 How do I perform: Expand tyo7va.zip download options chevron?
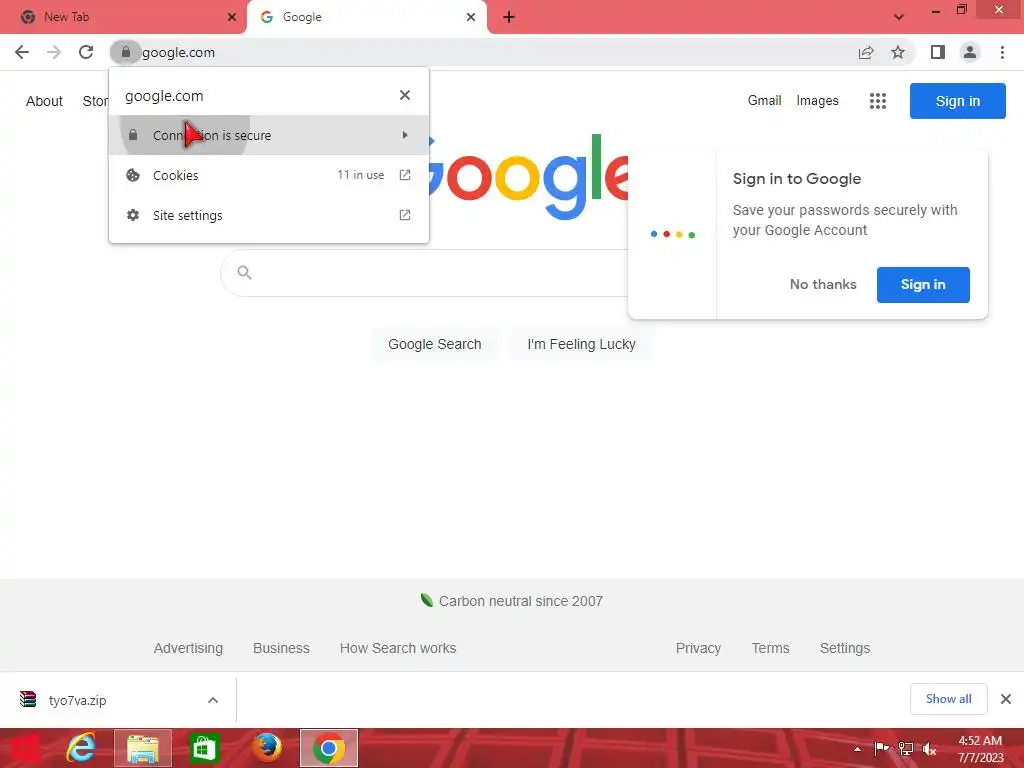tap(213, 700)
